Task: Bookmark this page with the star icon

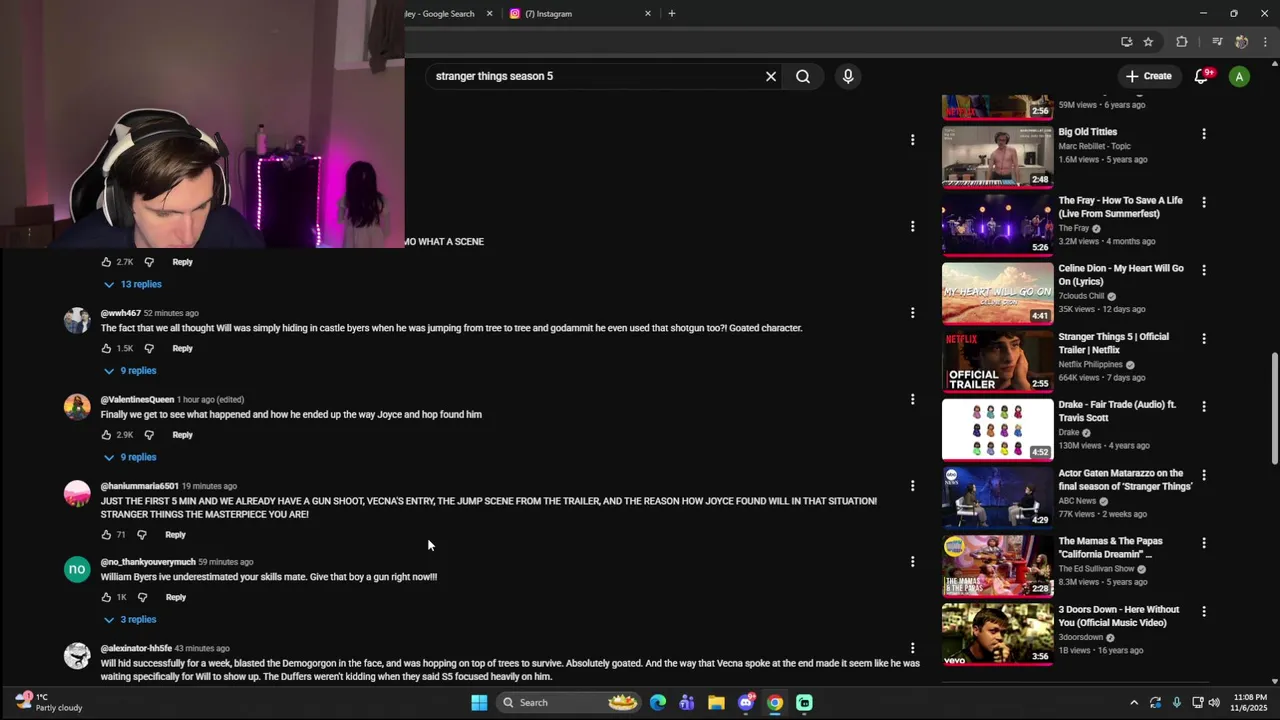Action: coord(1148,42)
